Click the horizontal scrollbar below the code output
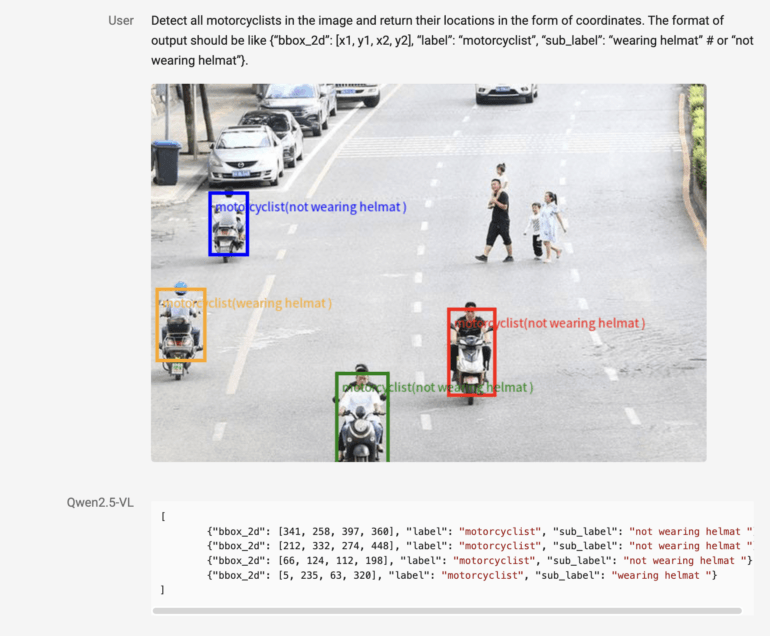The height and width of the screenshot is (636, 770). tap(447, 610)
